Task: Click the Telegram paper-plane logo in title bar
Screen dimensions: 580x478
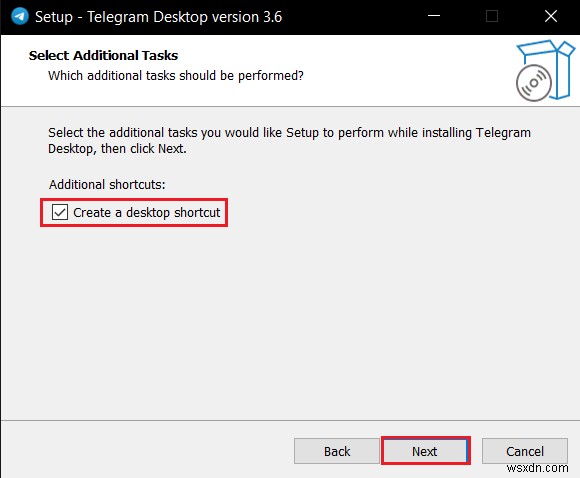Action: click(x=20, y=16)
